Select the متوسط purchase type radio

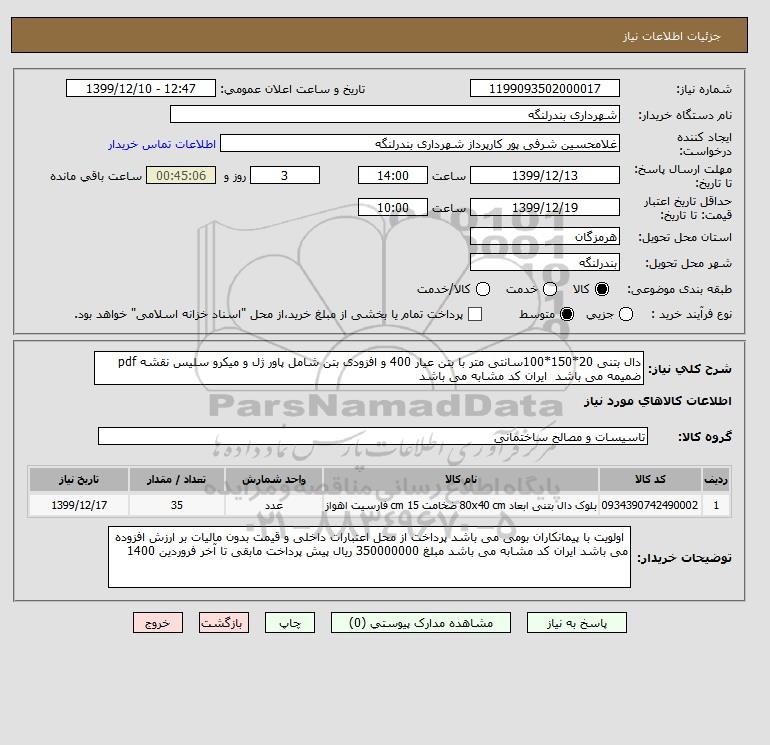[x=567, y=314]
